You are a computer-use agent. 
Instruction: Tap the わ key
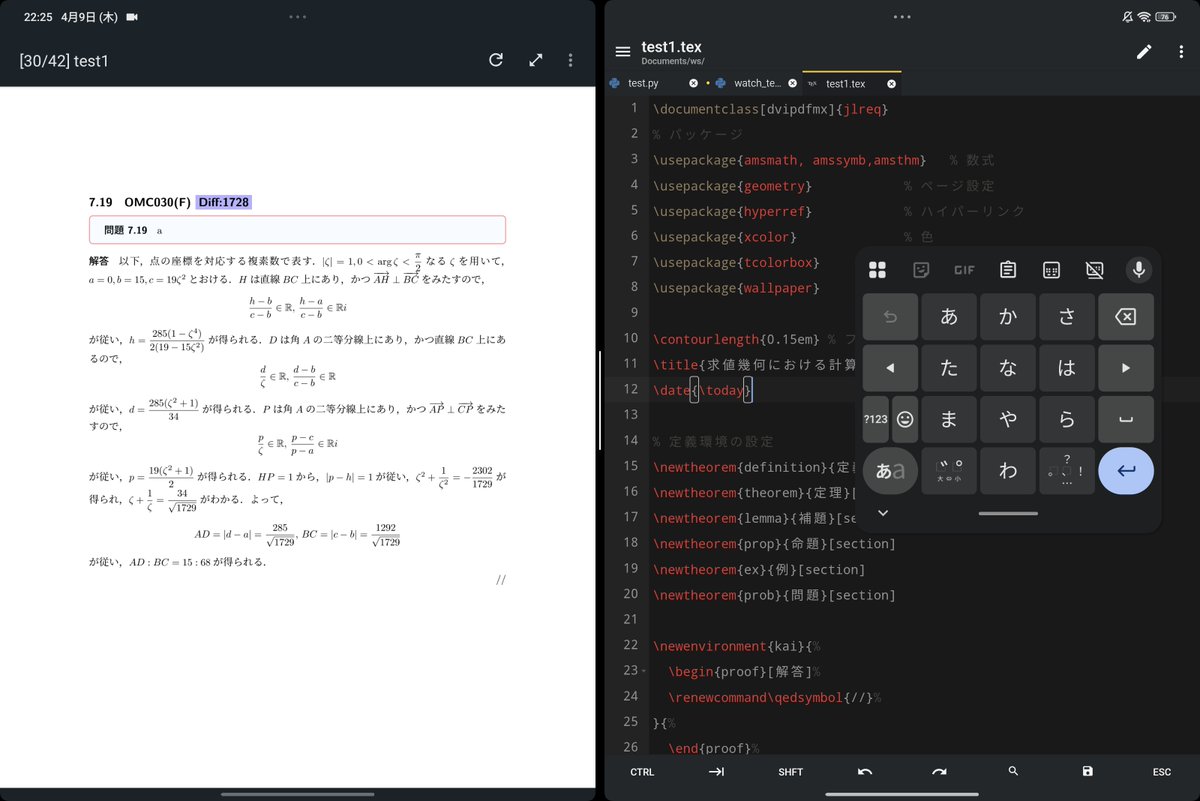pyautogui.click(x=1008, y=471)
